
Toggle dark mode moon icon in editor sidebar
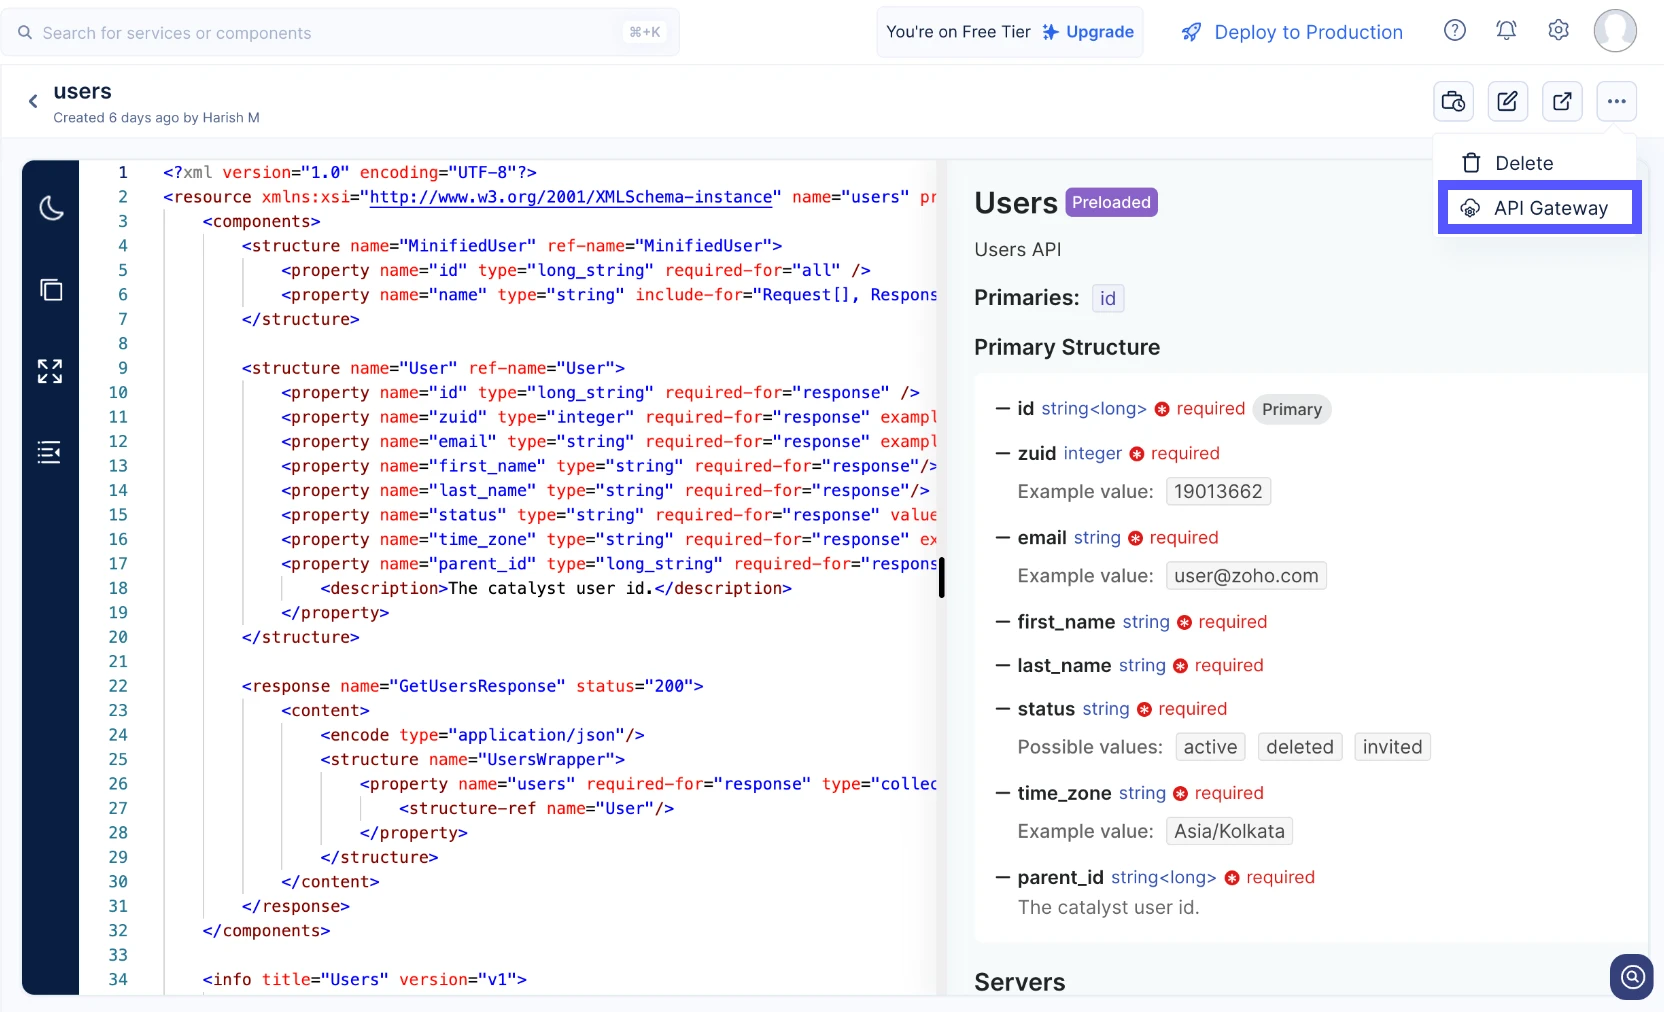pyautogui.click(x=51, y=208)
